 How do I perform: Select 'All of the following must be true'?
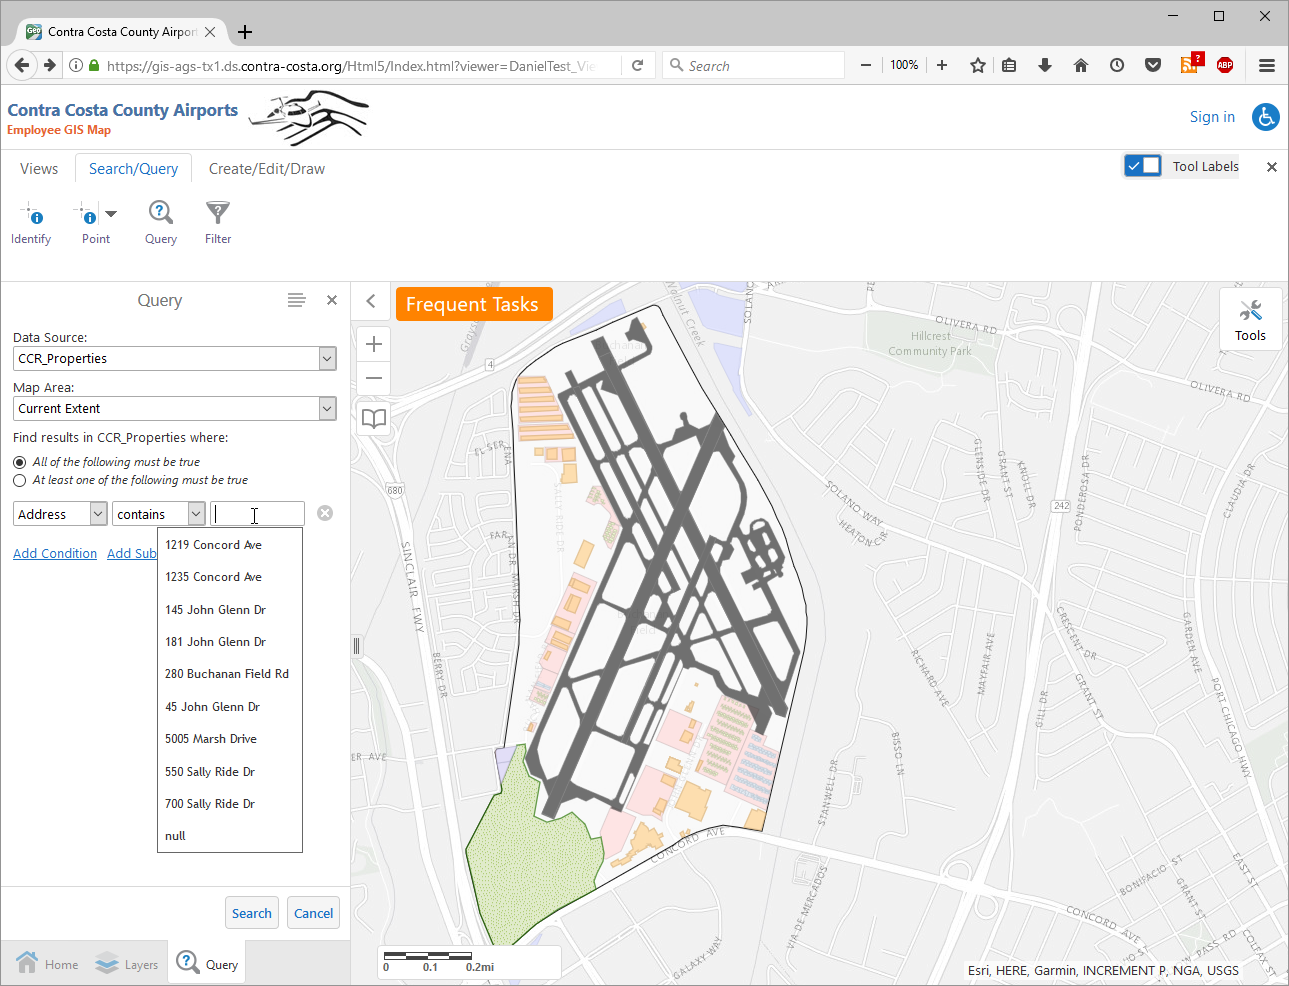(x=20, y=462)
